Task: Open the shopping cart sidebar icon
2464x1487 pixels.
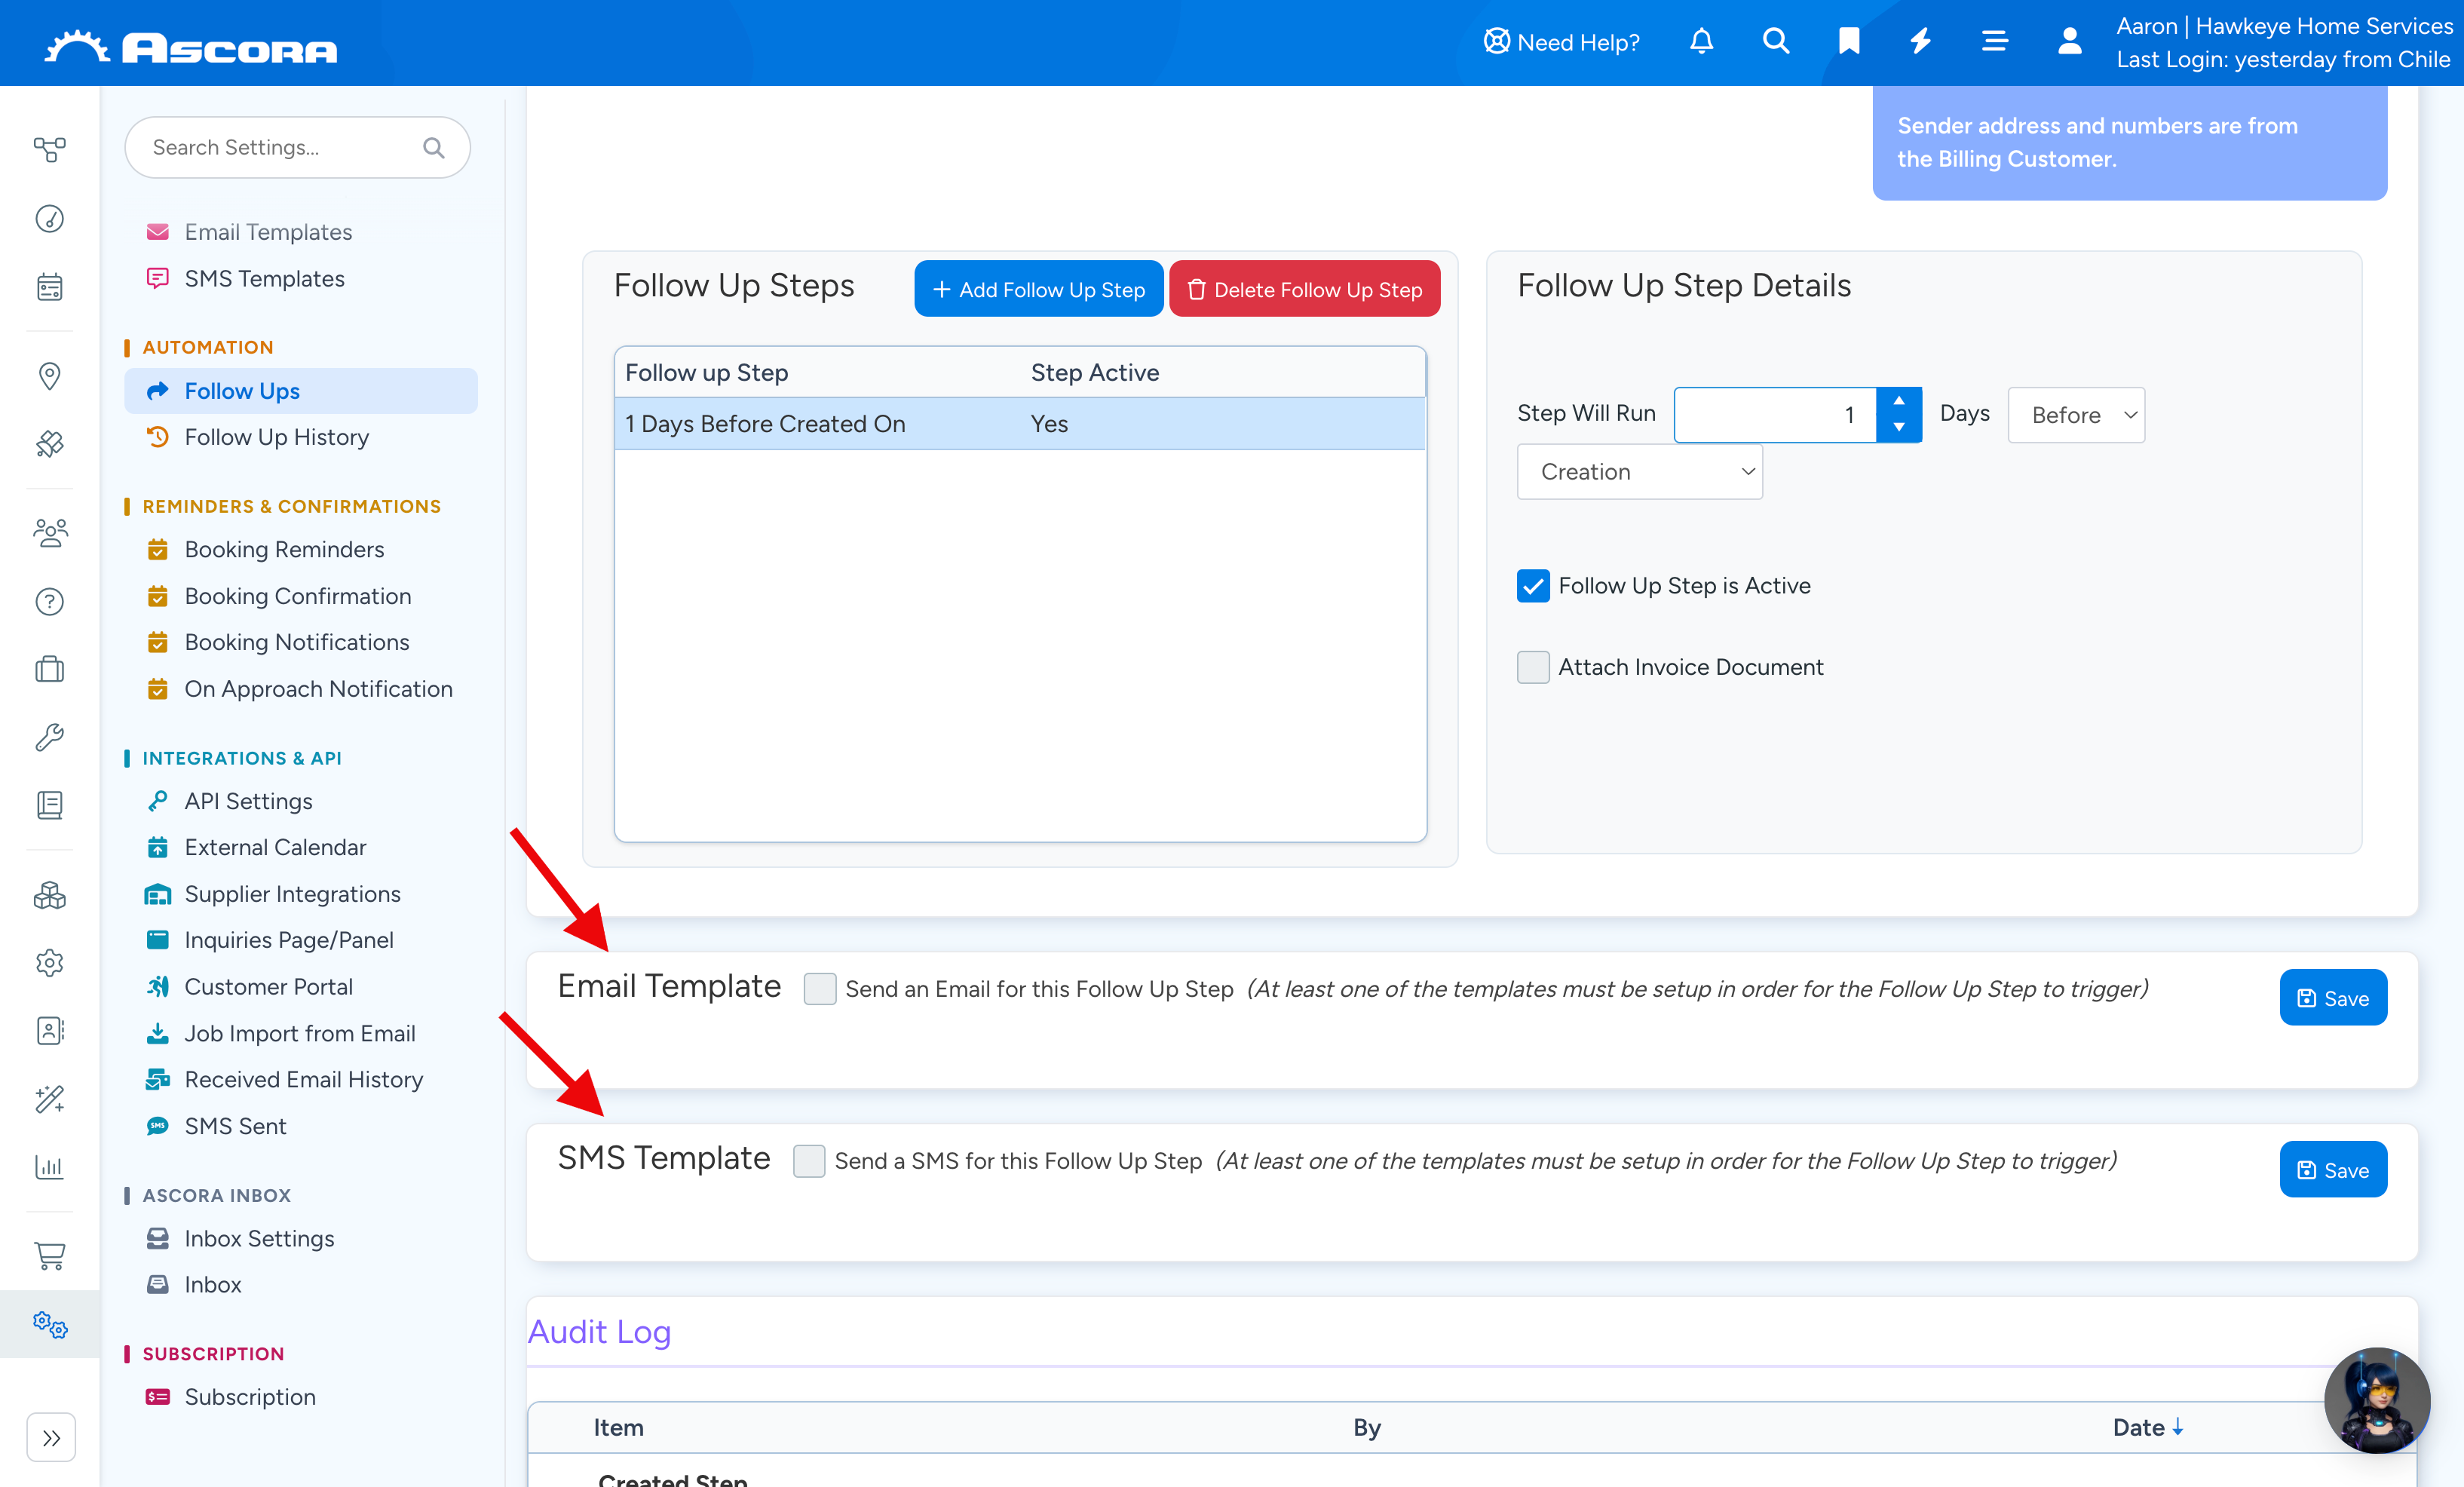Action: [x=49, y=1254]
